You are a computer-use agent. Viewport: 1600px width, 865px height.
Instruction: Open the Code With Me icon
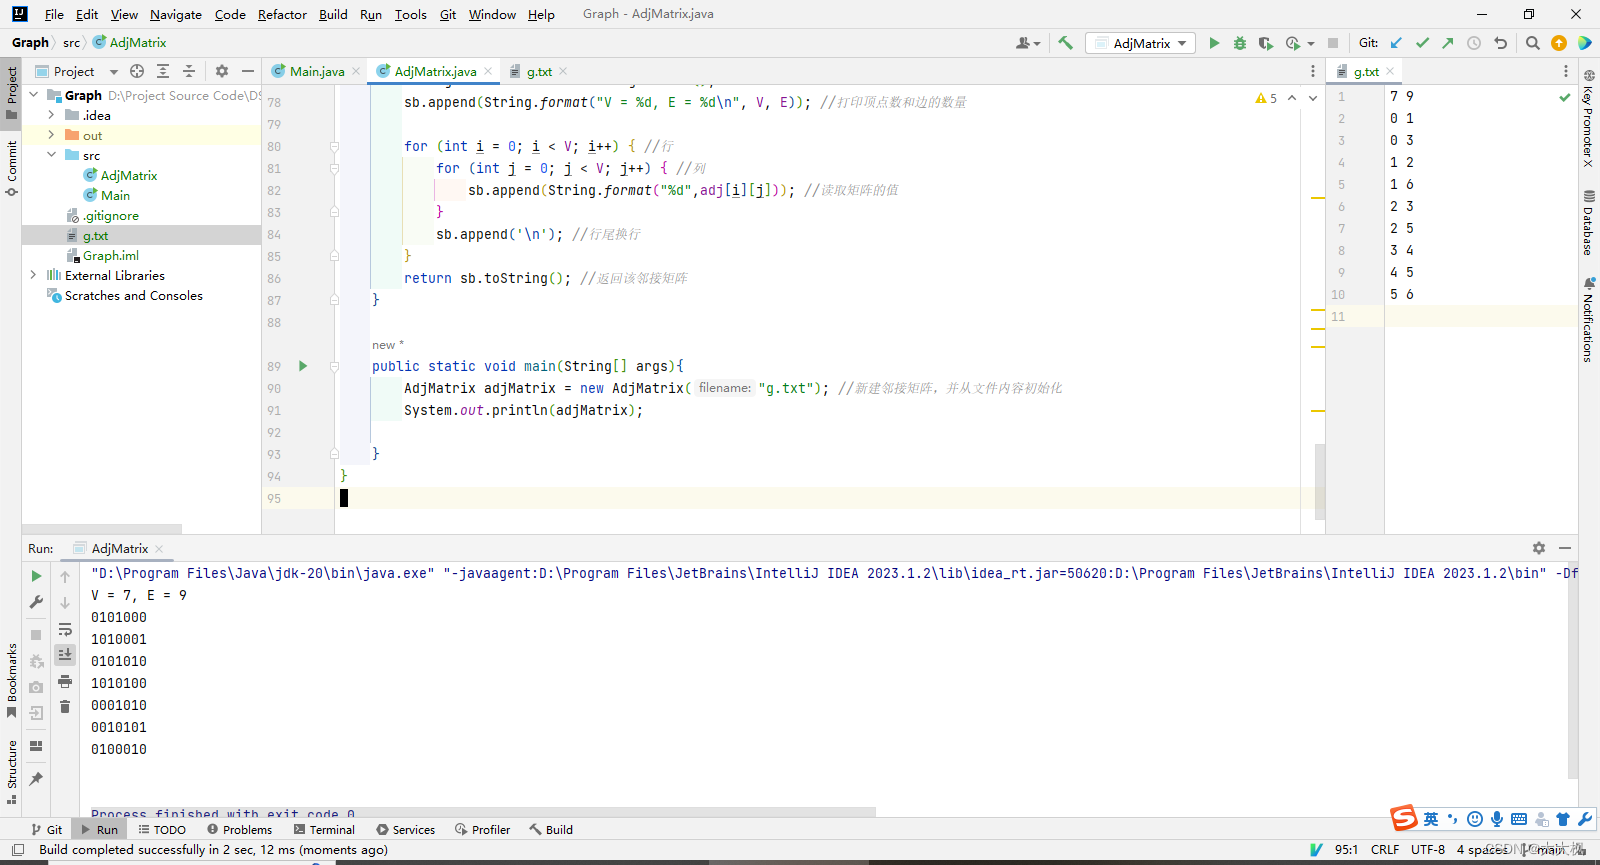pyautogui.click(x=1585, y=43)
